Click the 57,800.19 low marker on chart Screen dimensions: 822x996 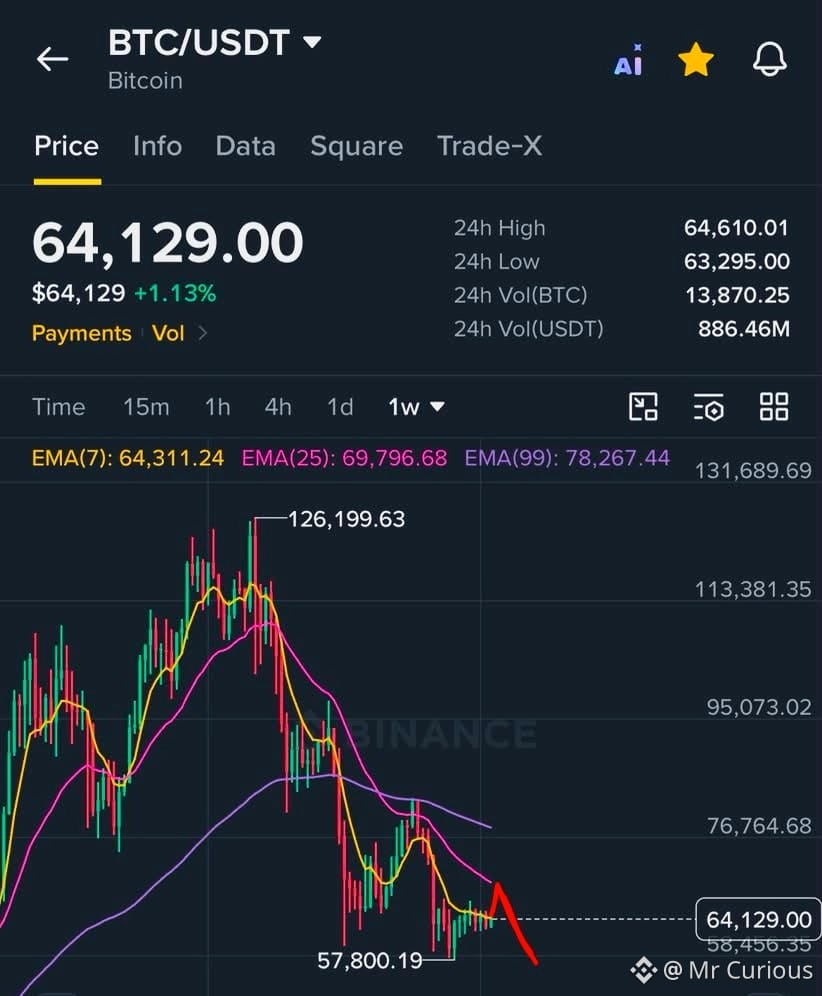coord(370,960)
